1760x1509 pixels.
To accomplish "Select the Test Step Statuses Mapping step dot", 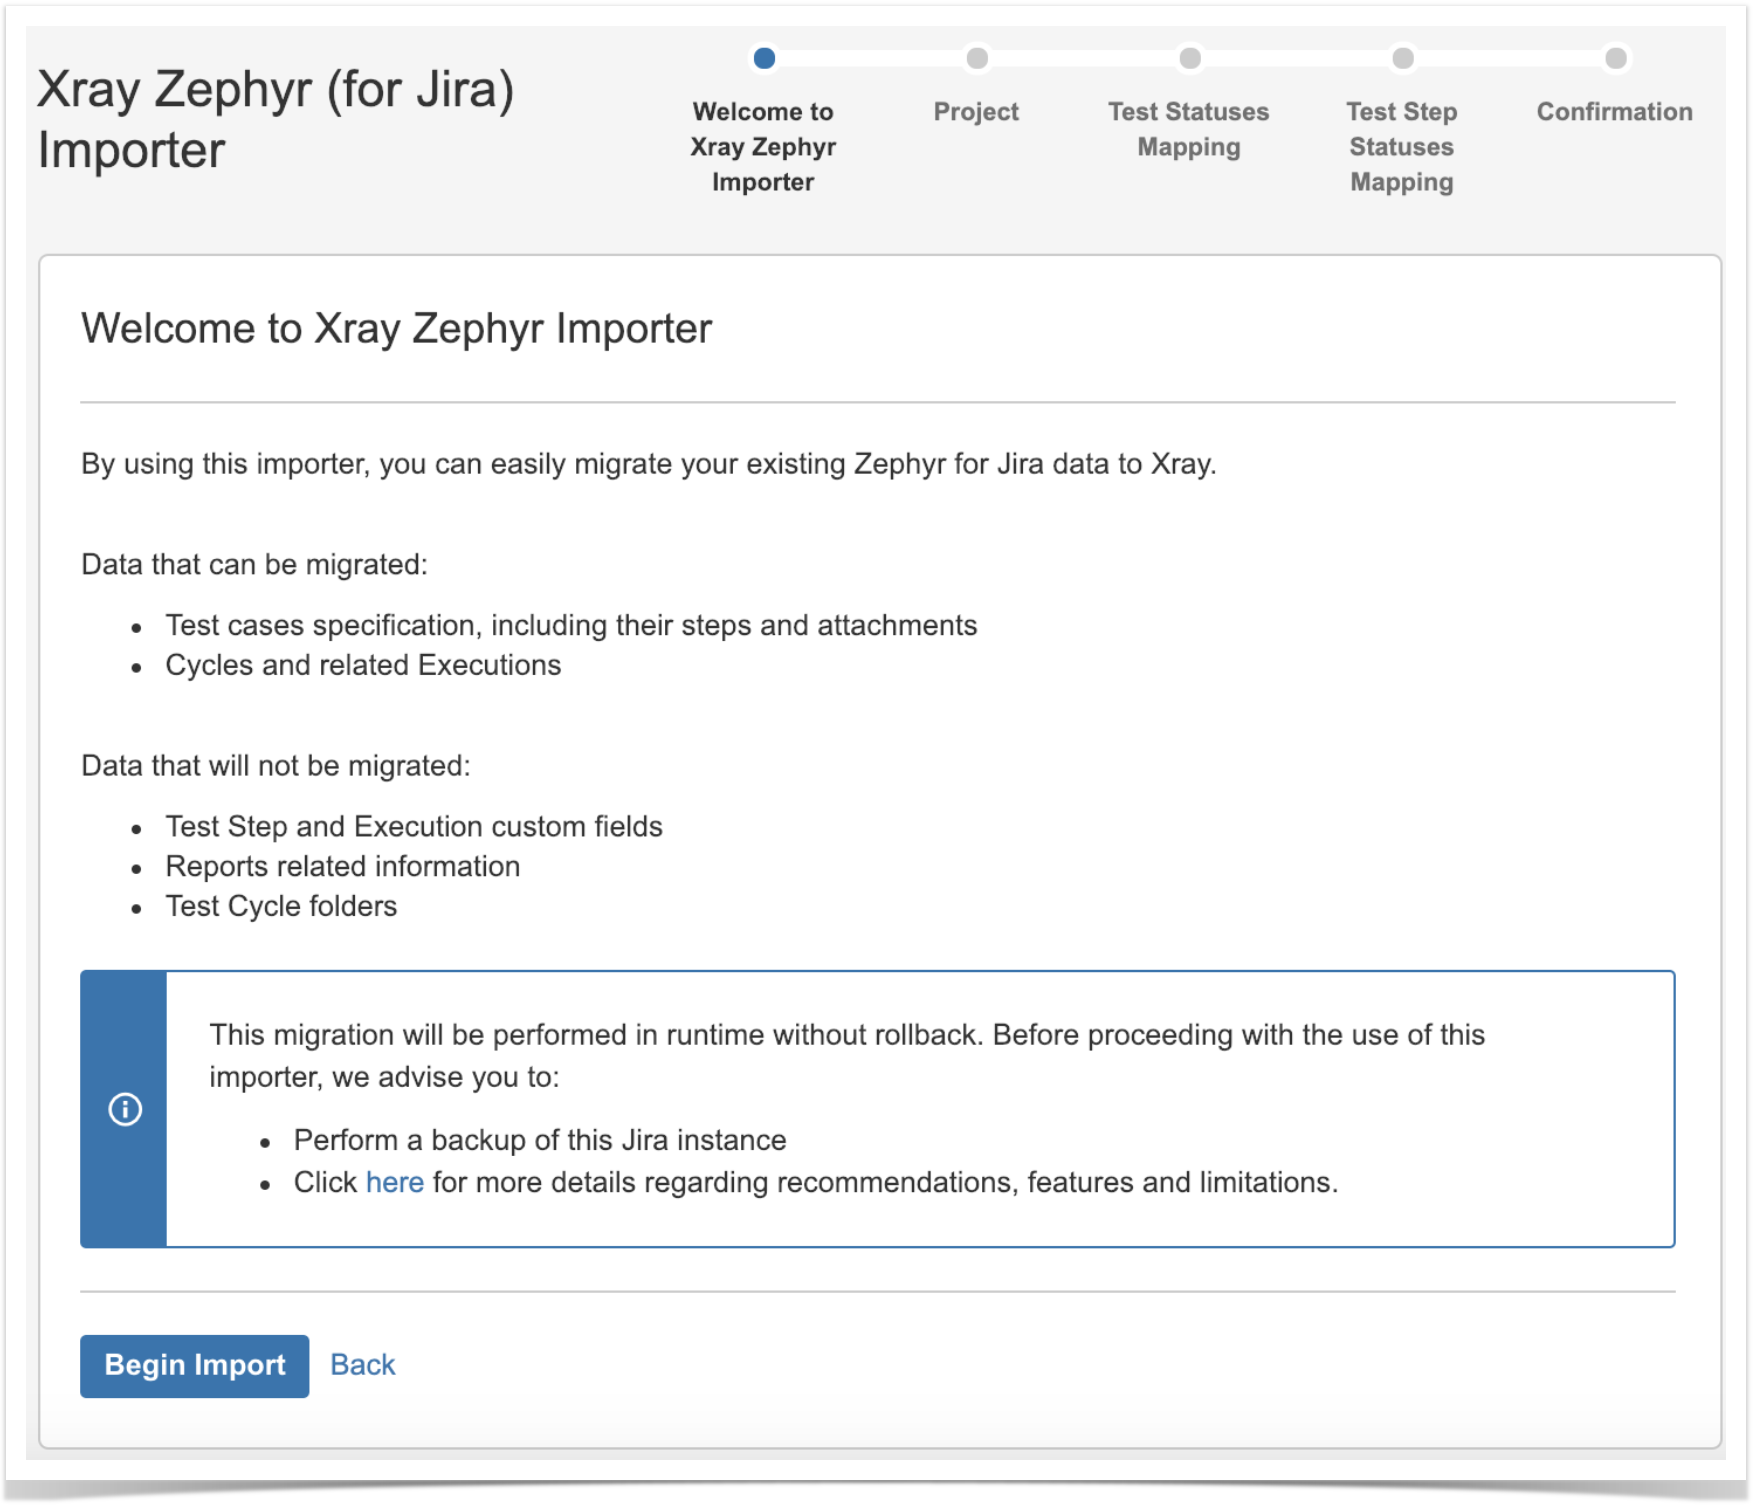I will 1403,58.
